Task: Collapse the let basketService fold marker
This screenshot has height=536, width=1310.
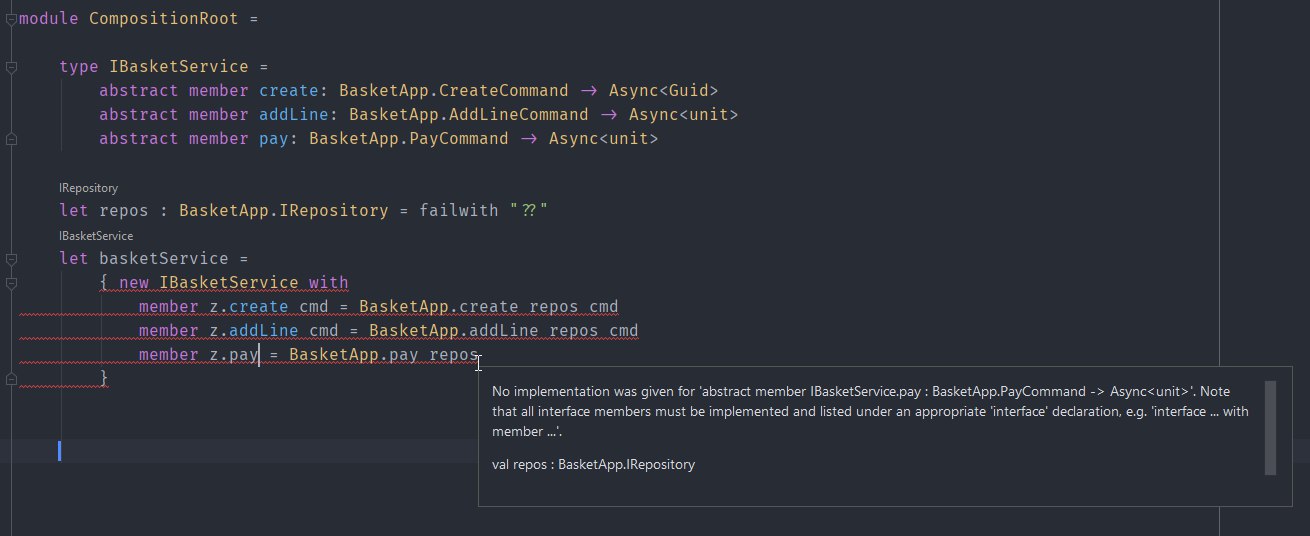Action: (10, 259)
